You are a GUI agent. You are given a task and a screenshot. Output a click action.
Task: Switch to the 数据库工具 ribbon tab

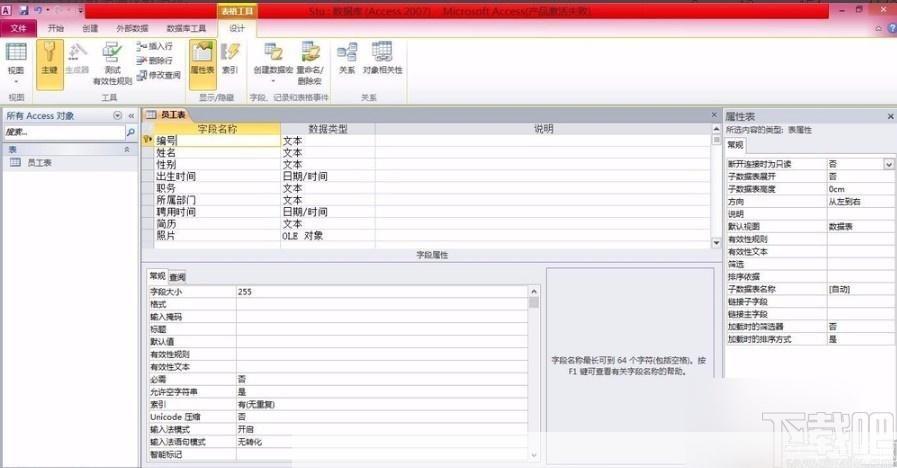tap(186, 28)
